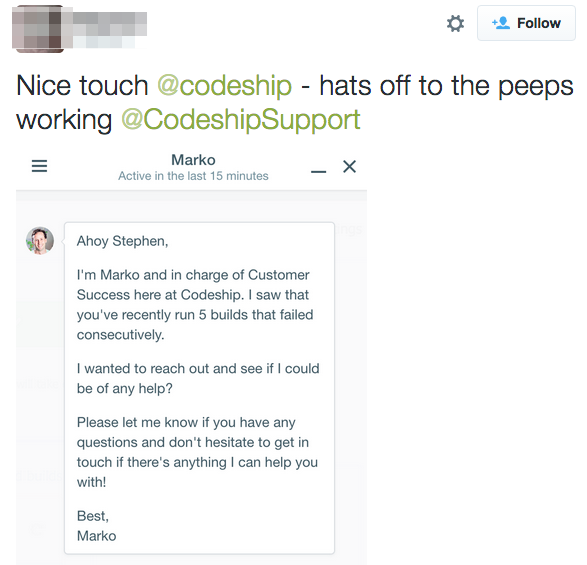The height and width of the screenshot is (565, 587).
Task: Open the tweet author's blurred avatar
Action: [x=38, y=29]
